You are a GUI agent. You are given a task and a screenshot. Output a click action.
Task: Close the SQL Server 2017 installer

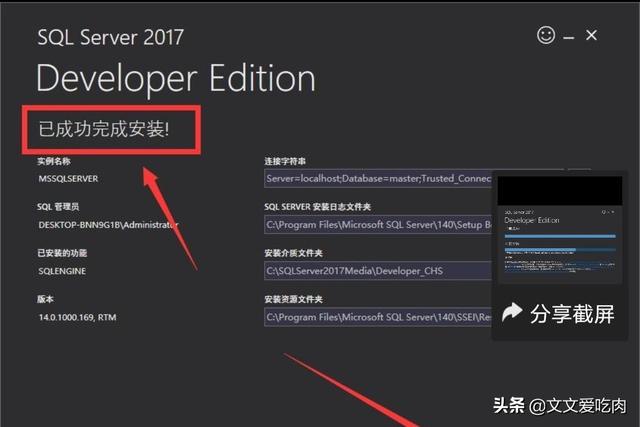pyautogui.click(x=591, y=36)
